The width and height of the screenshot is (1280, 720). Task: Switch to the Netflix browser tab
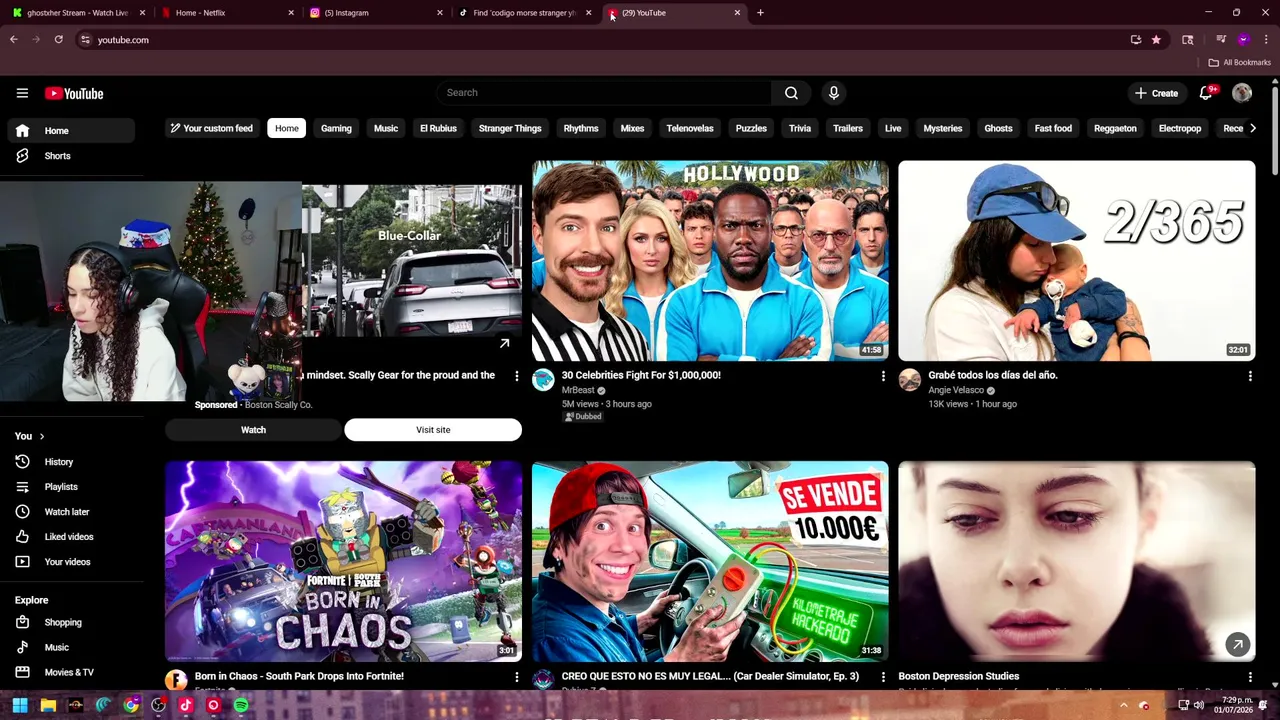227,13
